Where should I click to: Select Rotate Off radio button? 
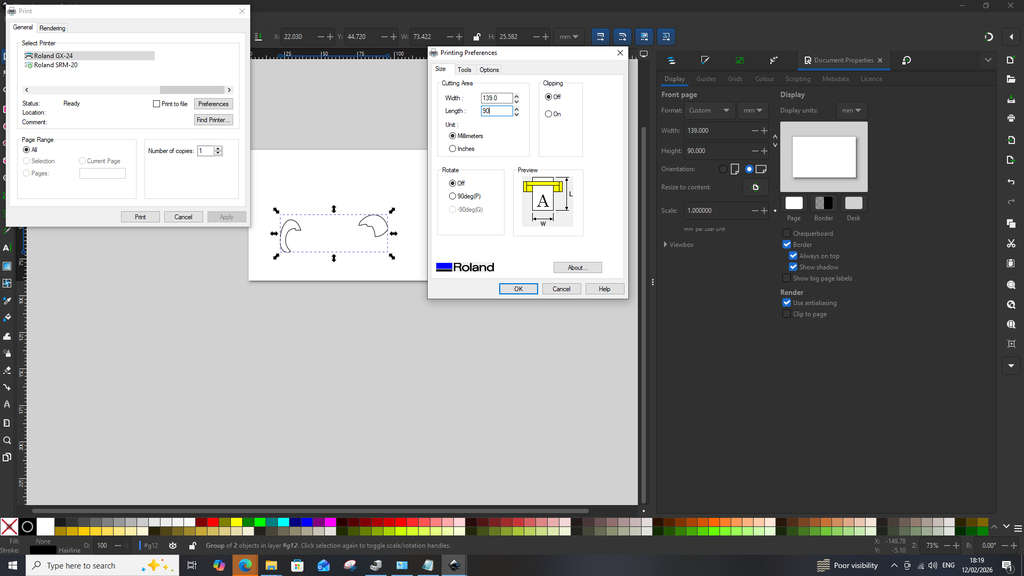pos(453,184)
